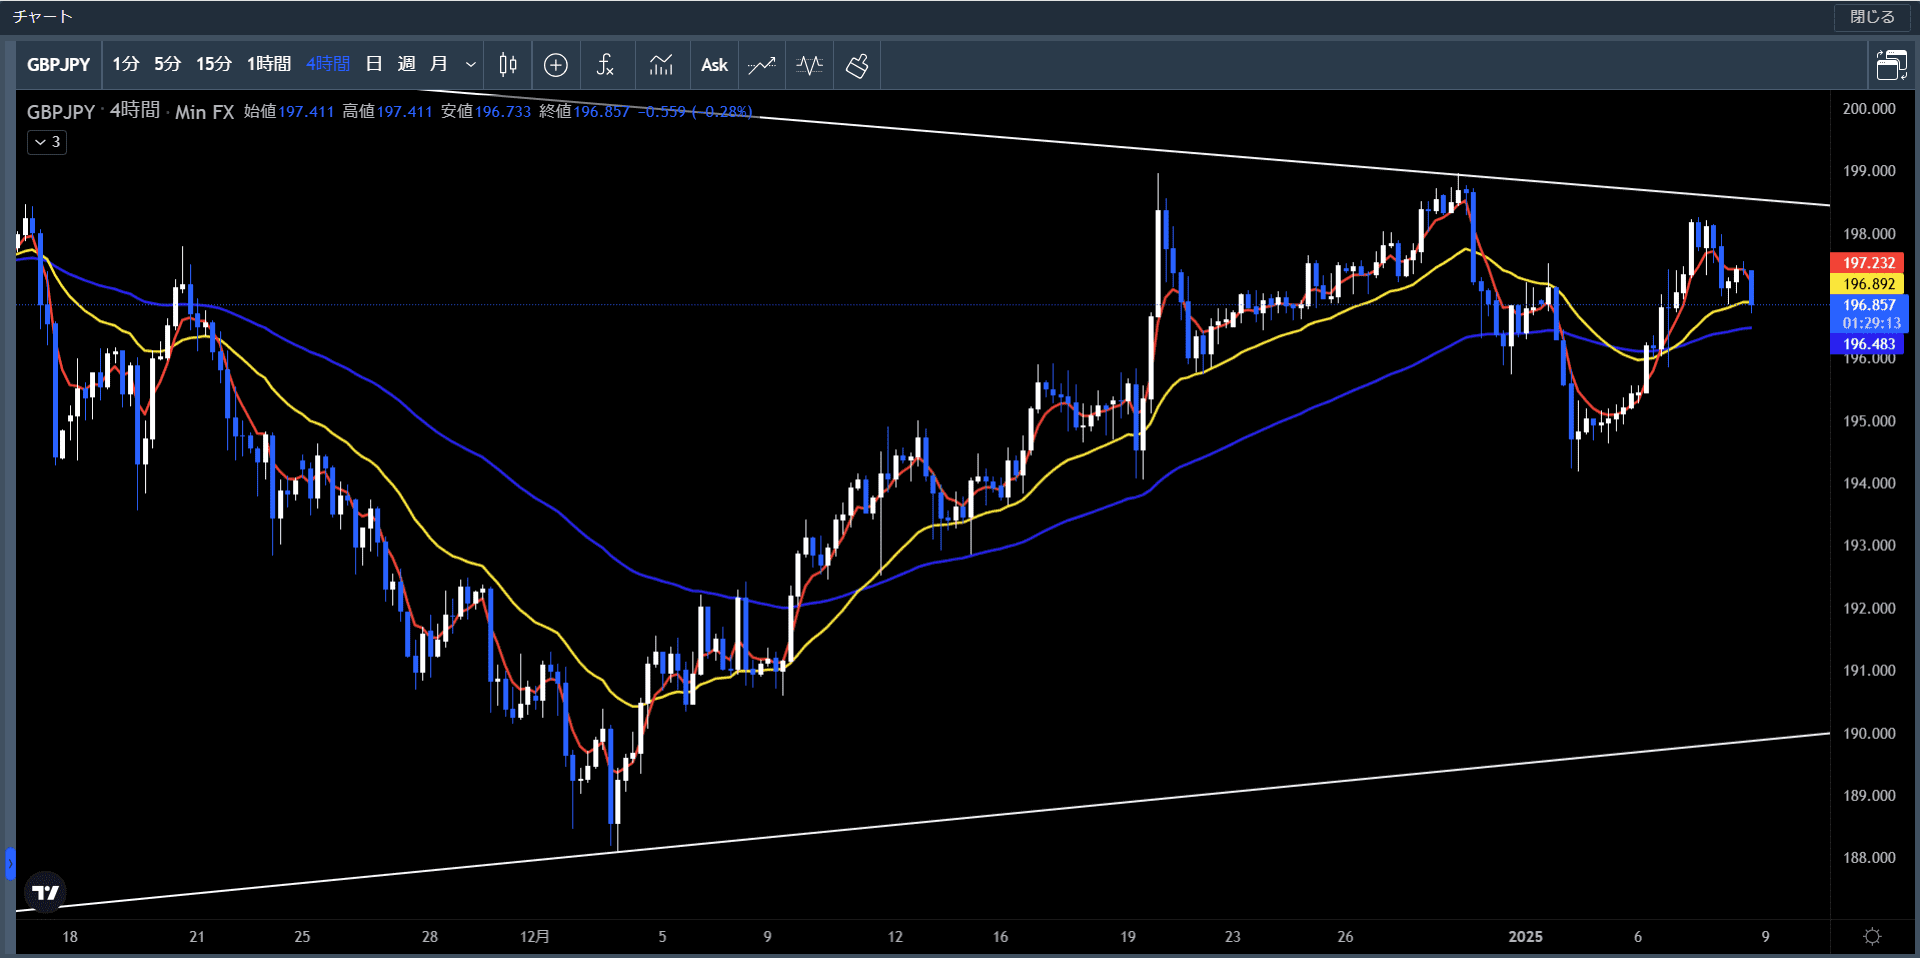The height and width of the screenshot is (958, 1920).
Task: Click the blue 196.483 price label
Action: click(x=1867, y=344)
